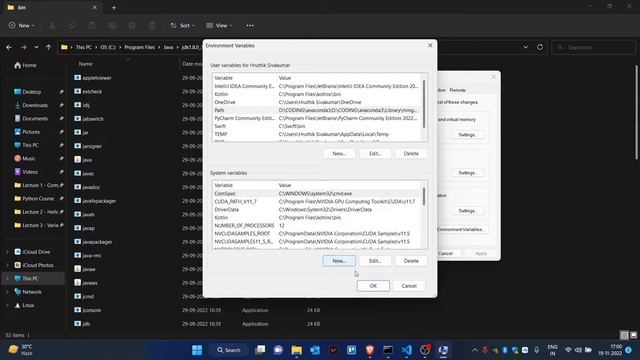Open Videos in the Explorer sidebar
Viewport: 640px width, 360px height.
pos(31,172)
